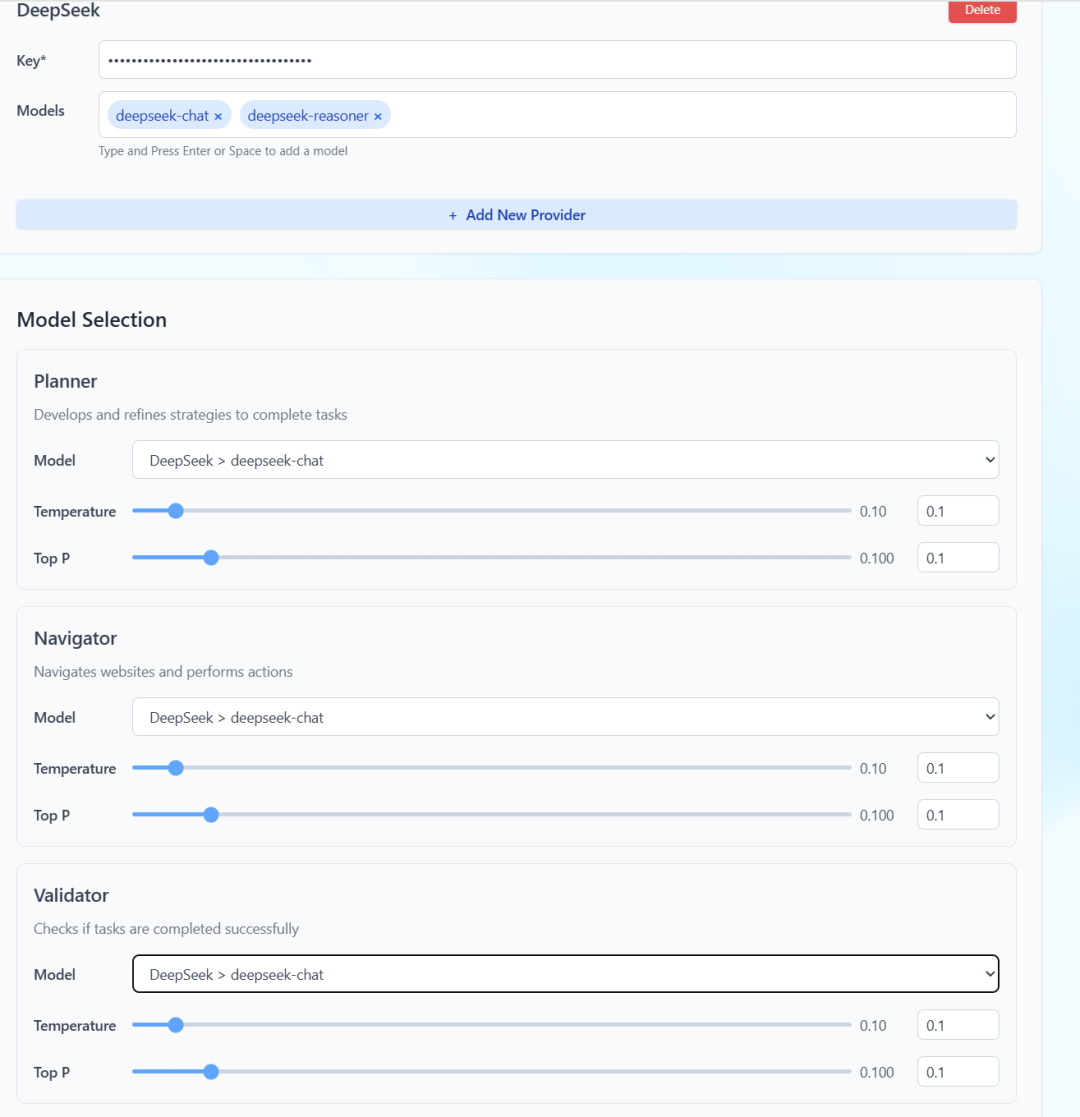Click the Planner Temperature number box
Screen dimensions: 1080x1117
958,511
